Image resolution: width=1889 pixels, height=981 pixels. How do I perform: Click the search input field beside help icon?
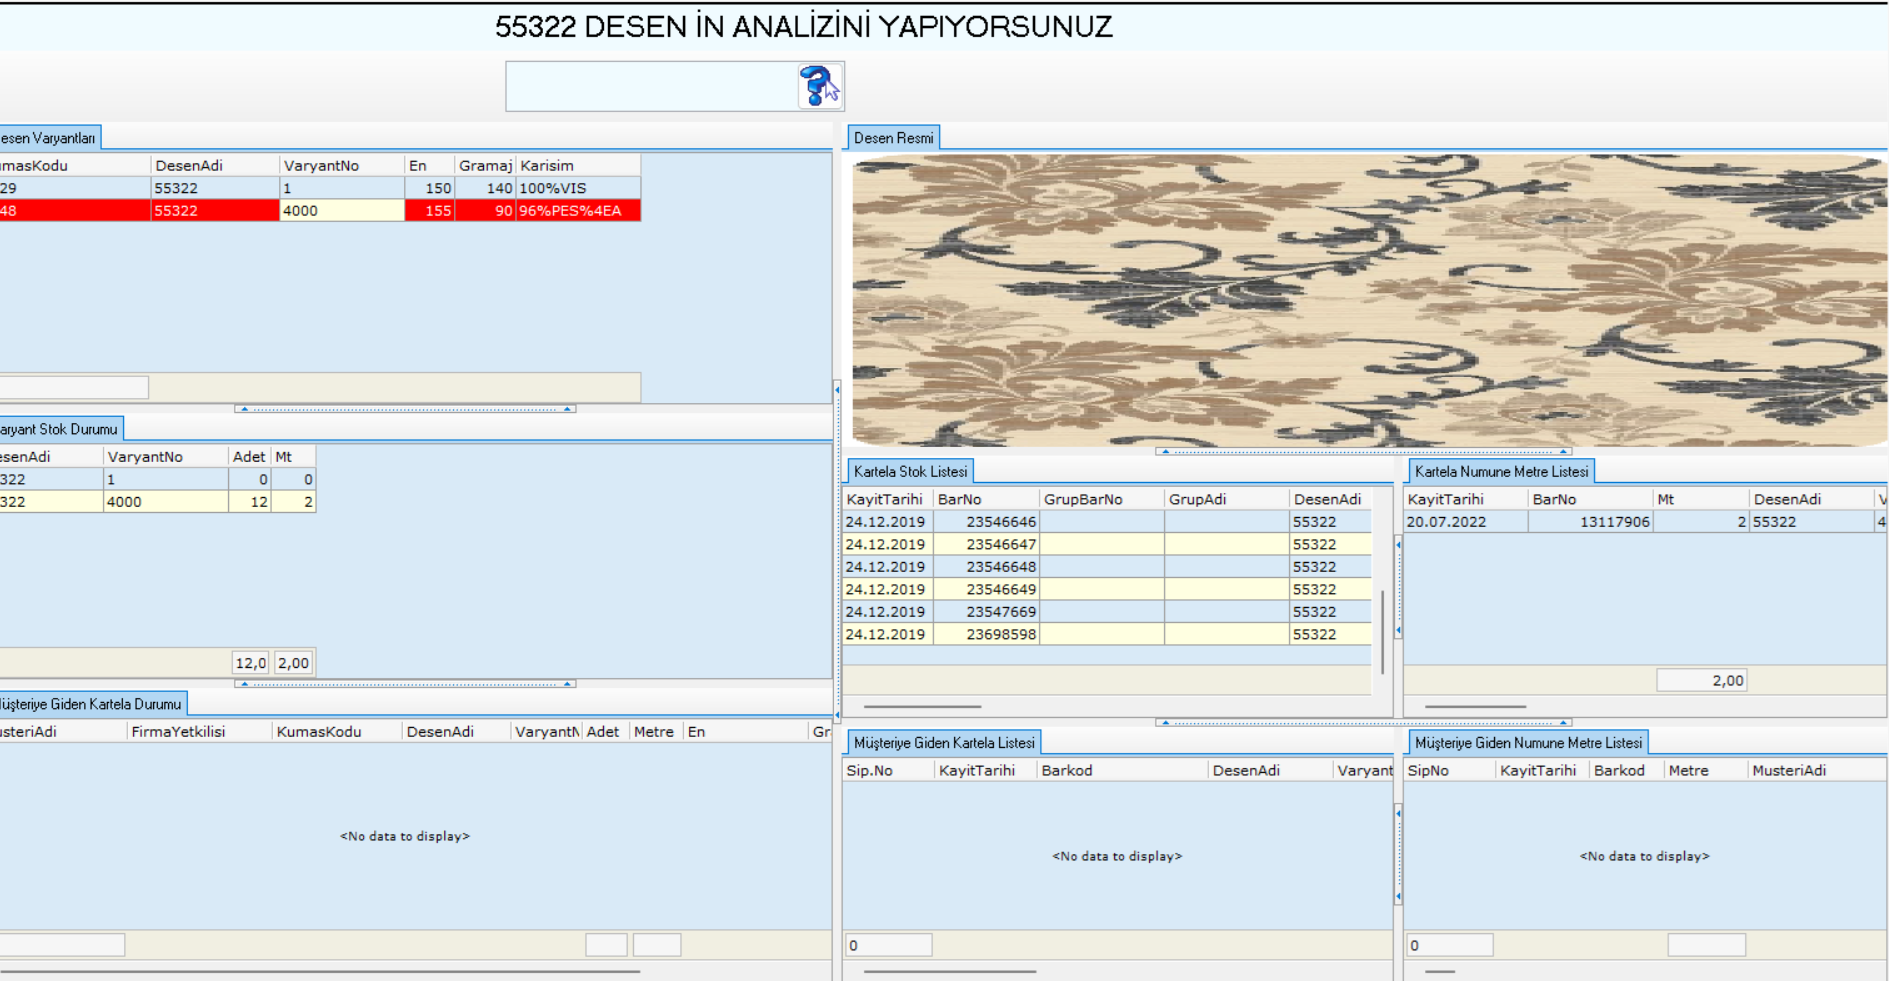[x=651, y=86]
